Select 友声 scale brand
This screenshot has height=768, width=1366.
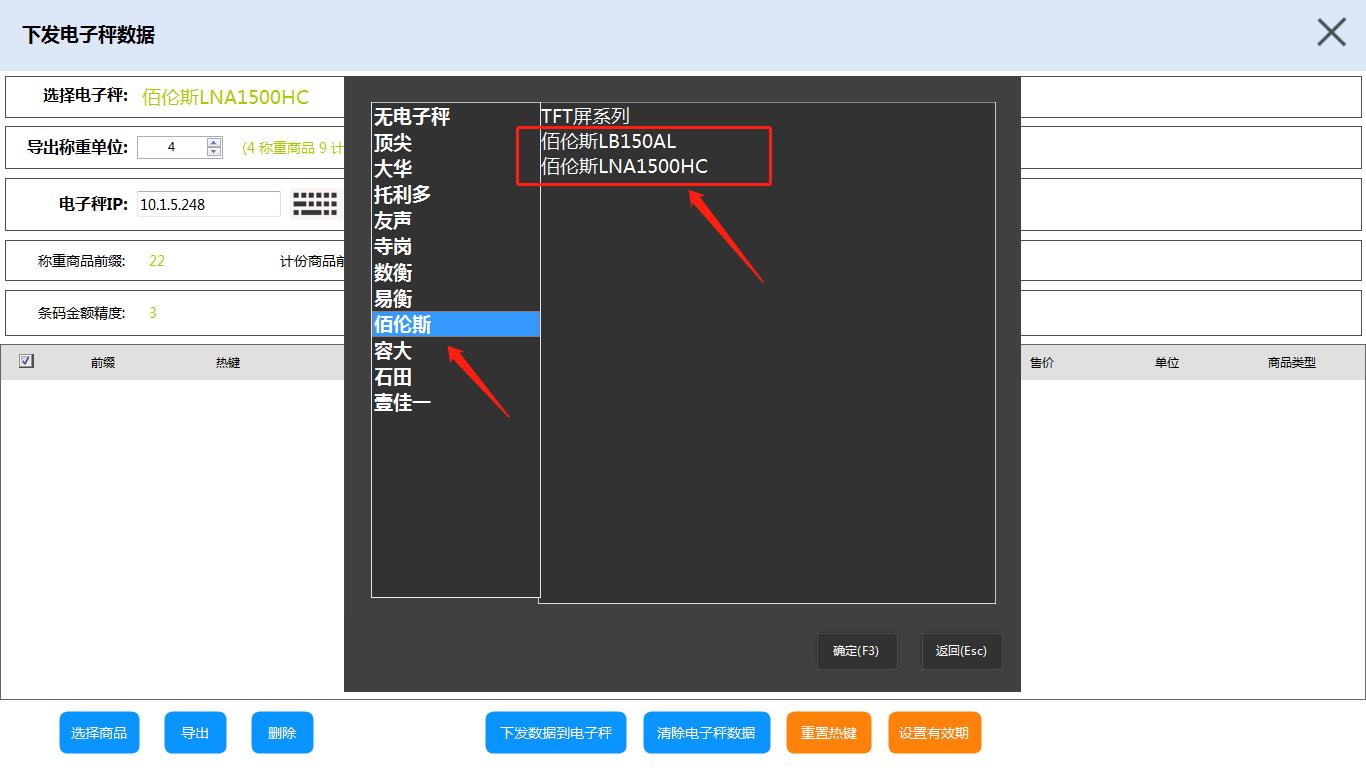[455, 221]
